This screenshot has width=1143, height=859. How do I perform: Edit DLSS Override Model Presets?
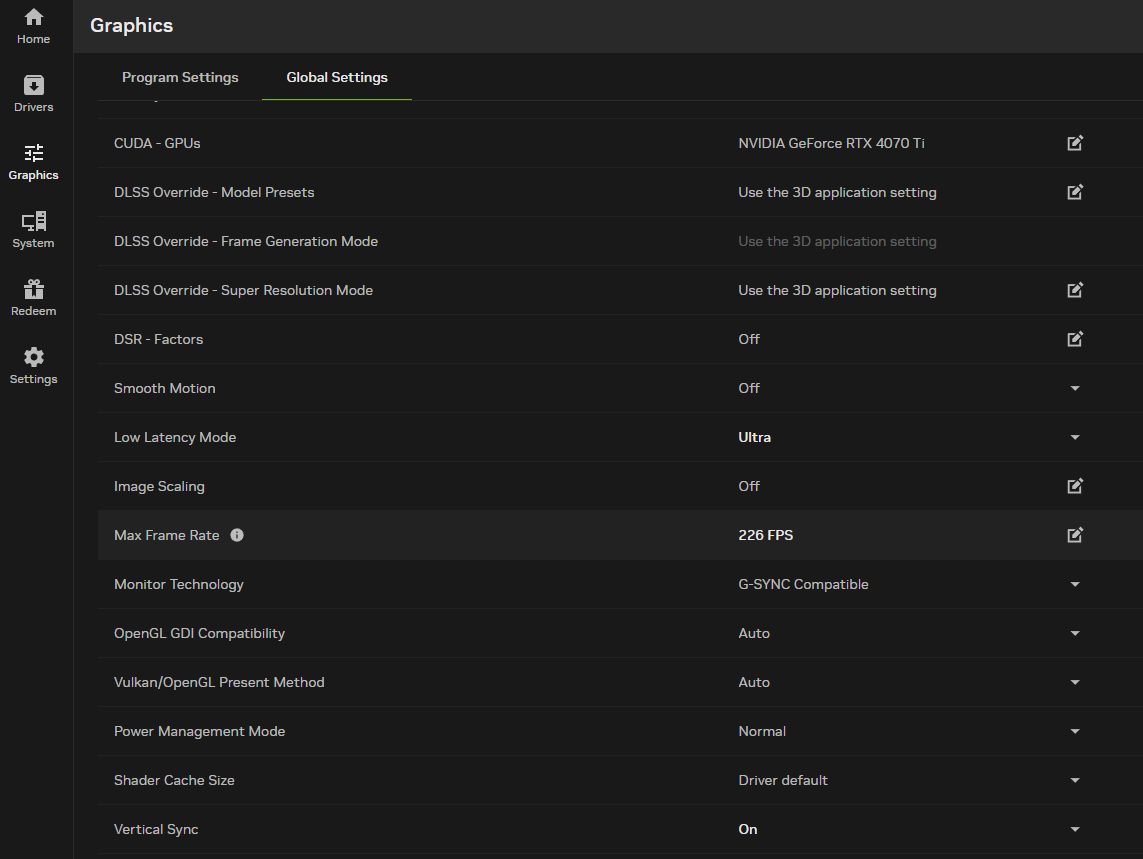tap(1075, 192)
